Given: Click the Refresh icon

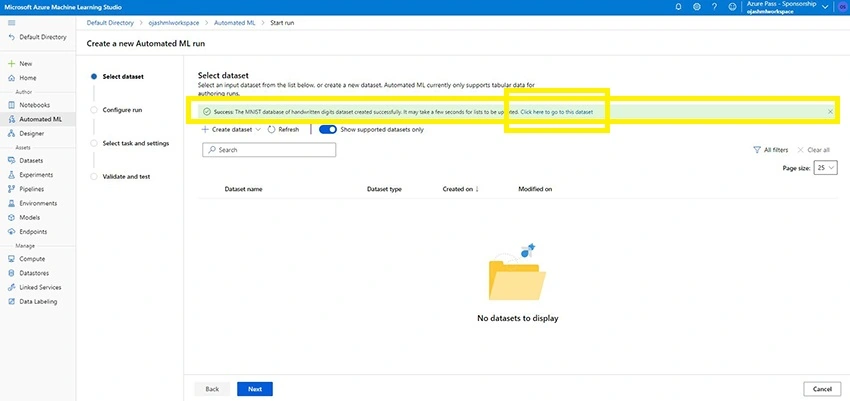Looking at the screenshot, I should pos(272,130).
